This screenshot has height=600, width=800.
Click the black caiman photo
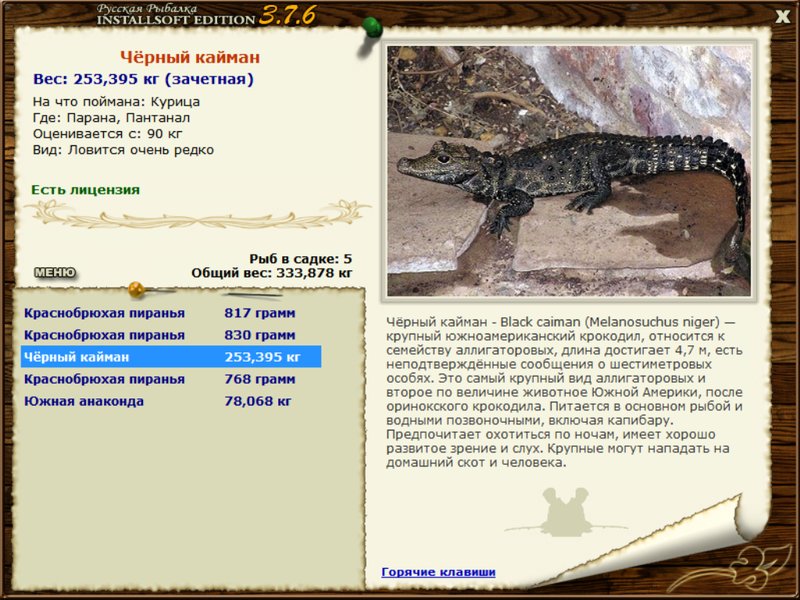pos(568,171)
